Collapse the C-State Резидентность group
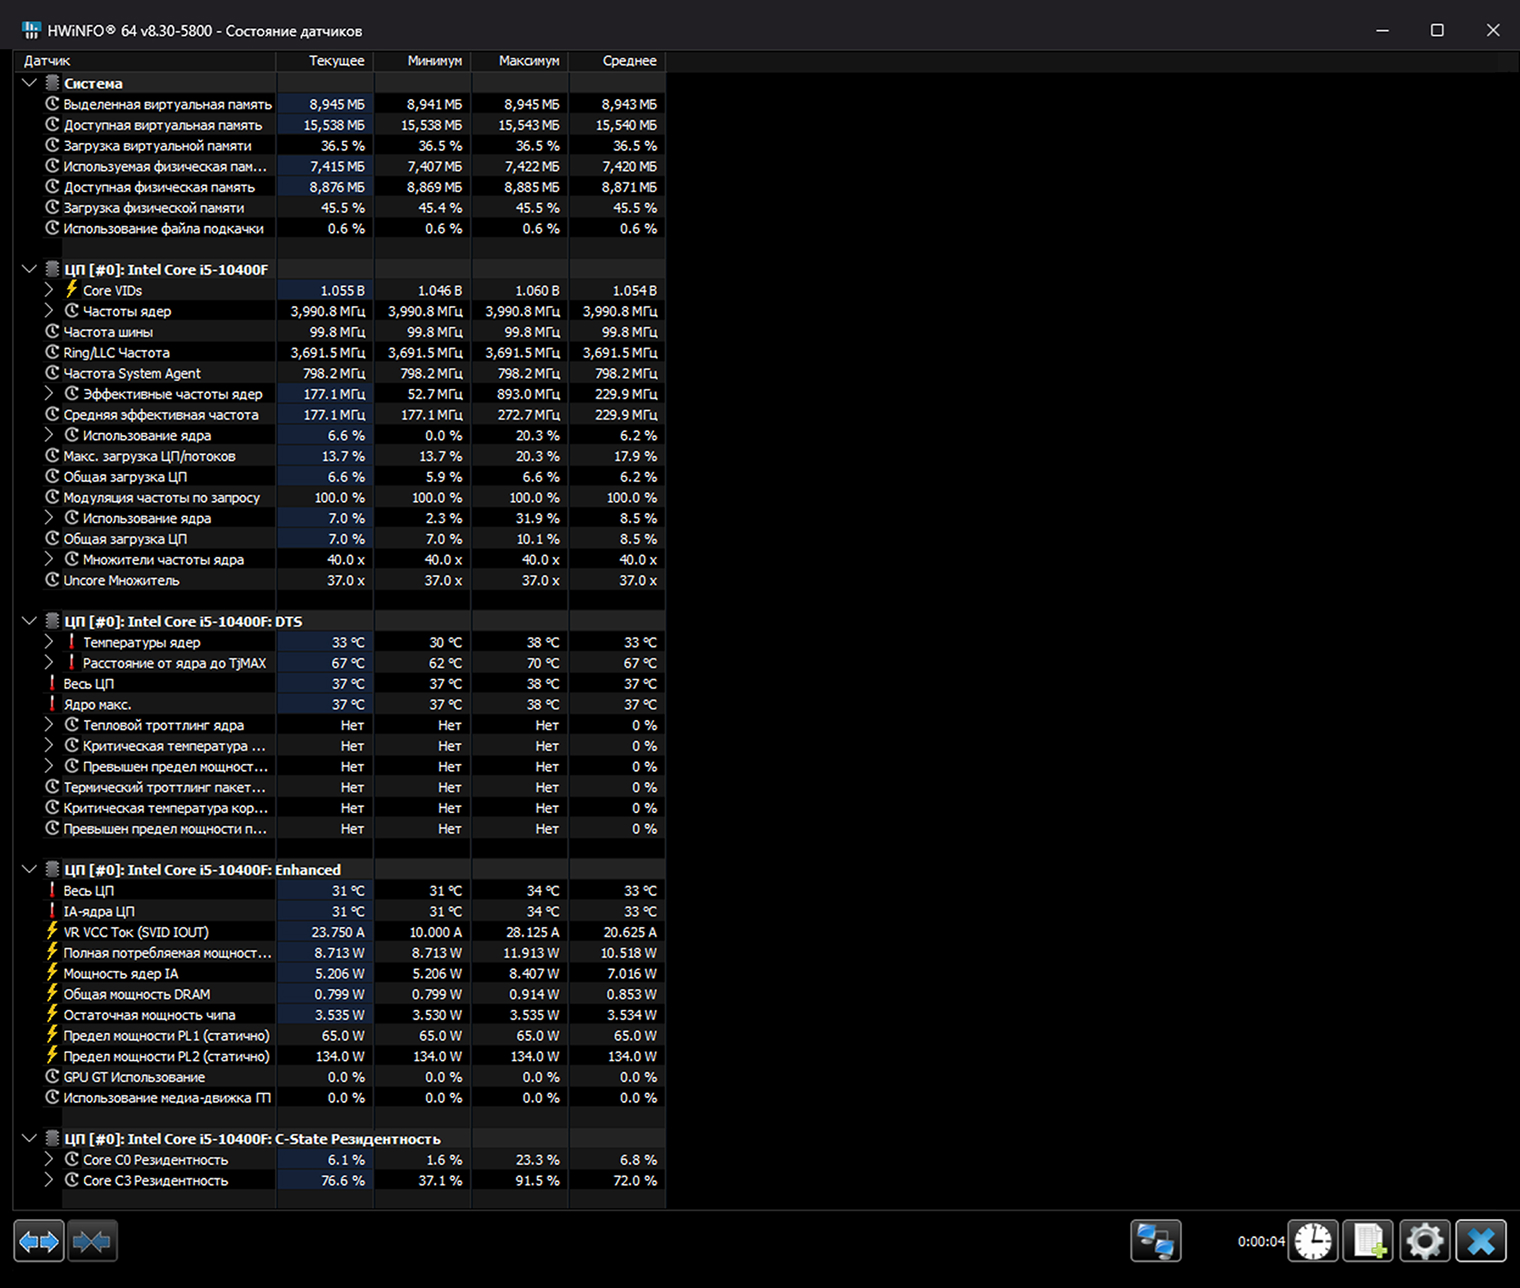1520x1288 pixels. point(29,1138)
